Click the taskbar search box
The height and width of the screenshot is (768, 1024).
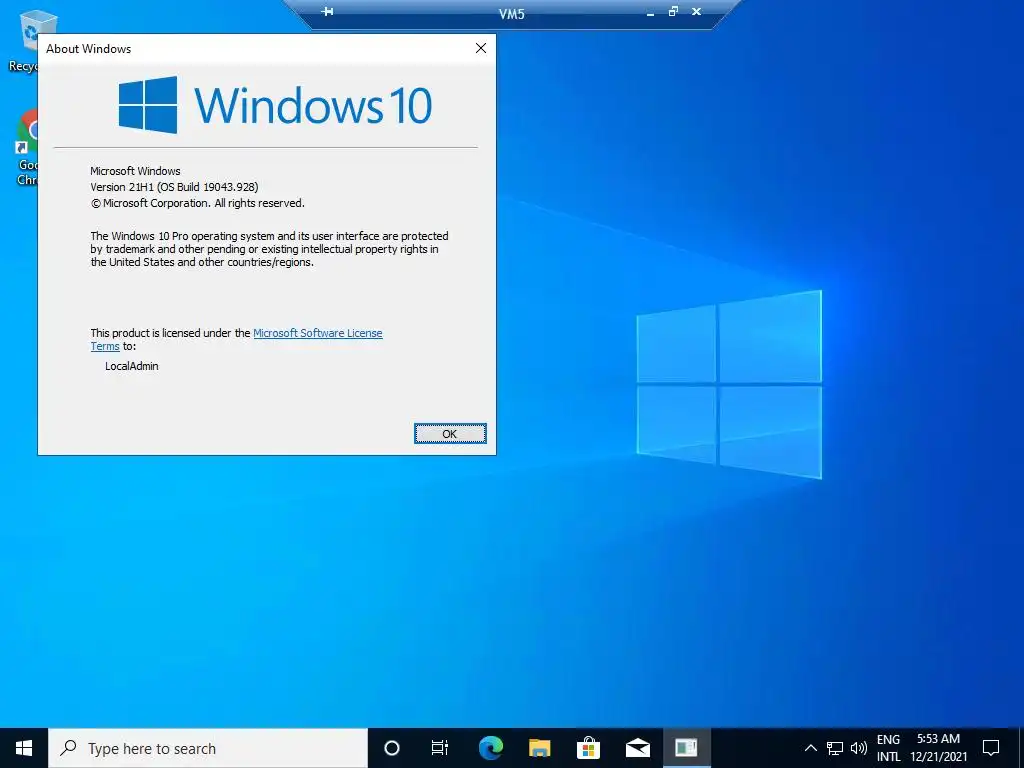(208, 748)
